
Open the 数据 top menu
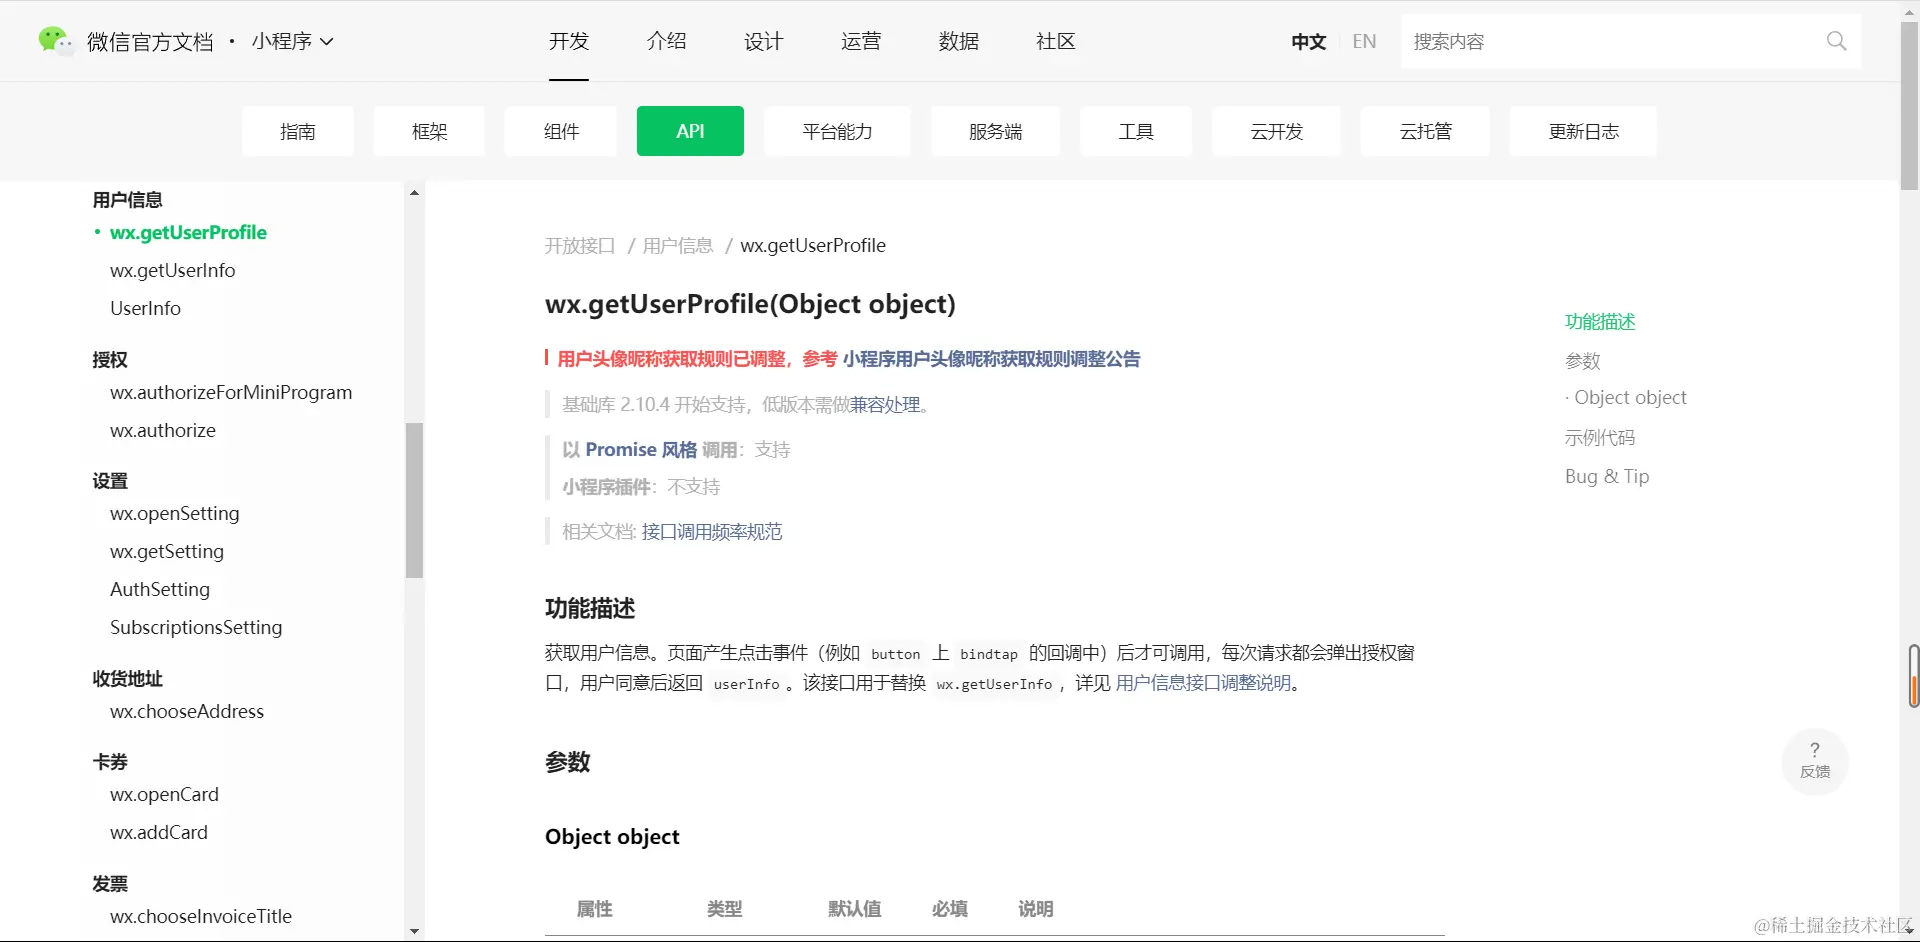click(x=958, y=41)
